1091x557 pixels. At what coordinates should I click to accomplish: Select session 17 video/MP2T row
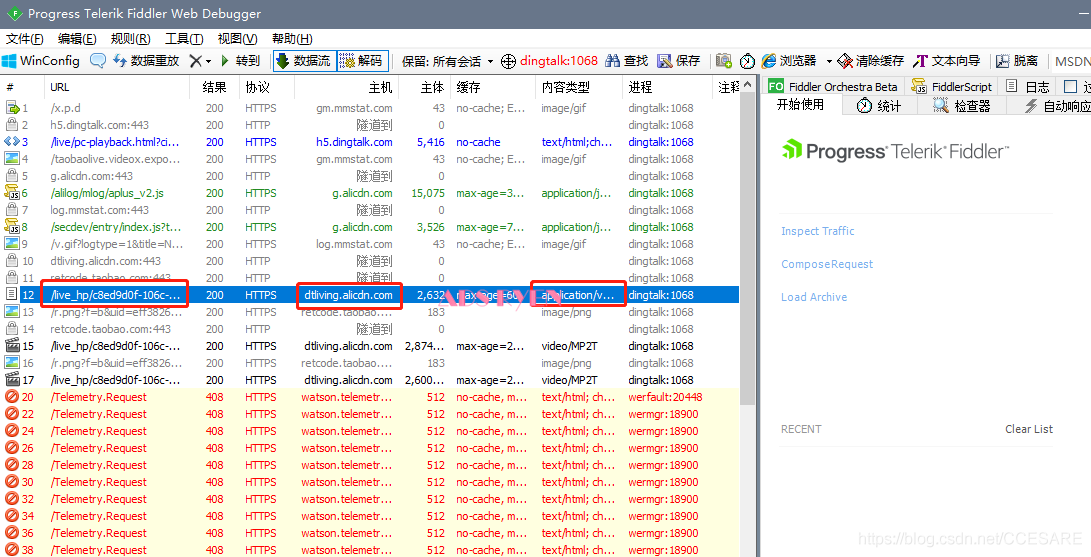point(369,380)
